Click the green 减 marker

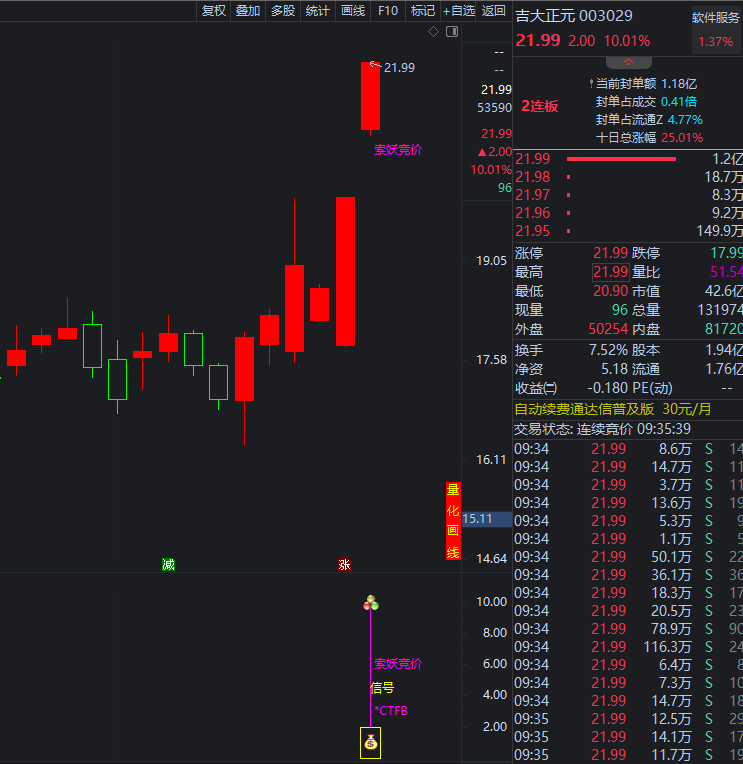(x=169, y=565)
